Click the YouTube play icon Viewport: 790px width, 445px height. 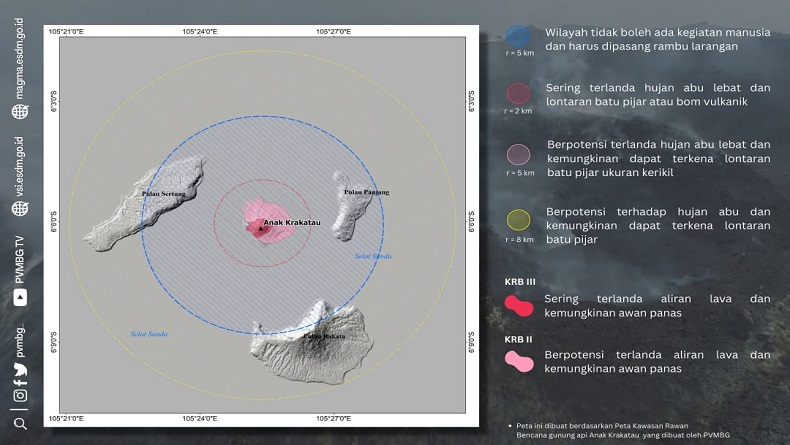[20, 297]
